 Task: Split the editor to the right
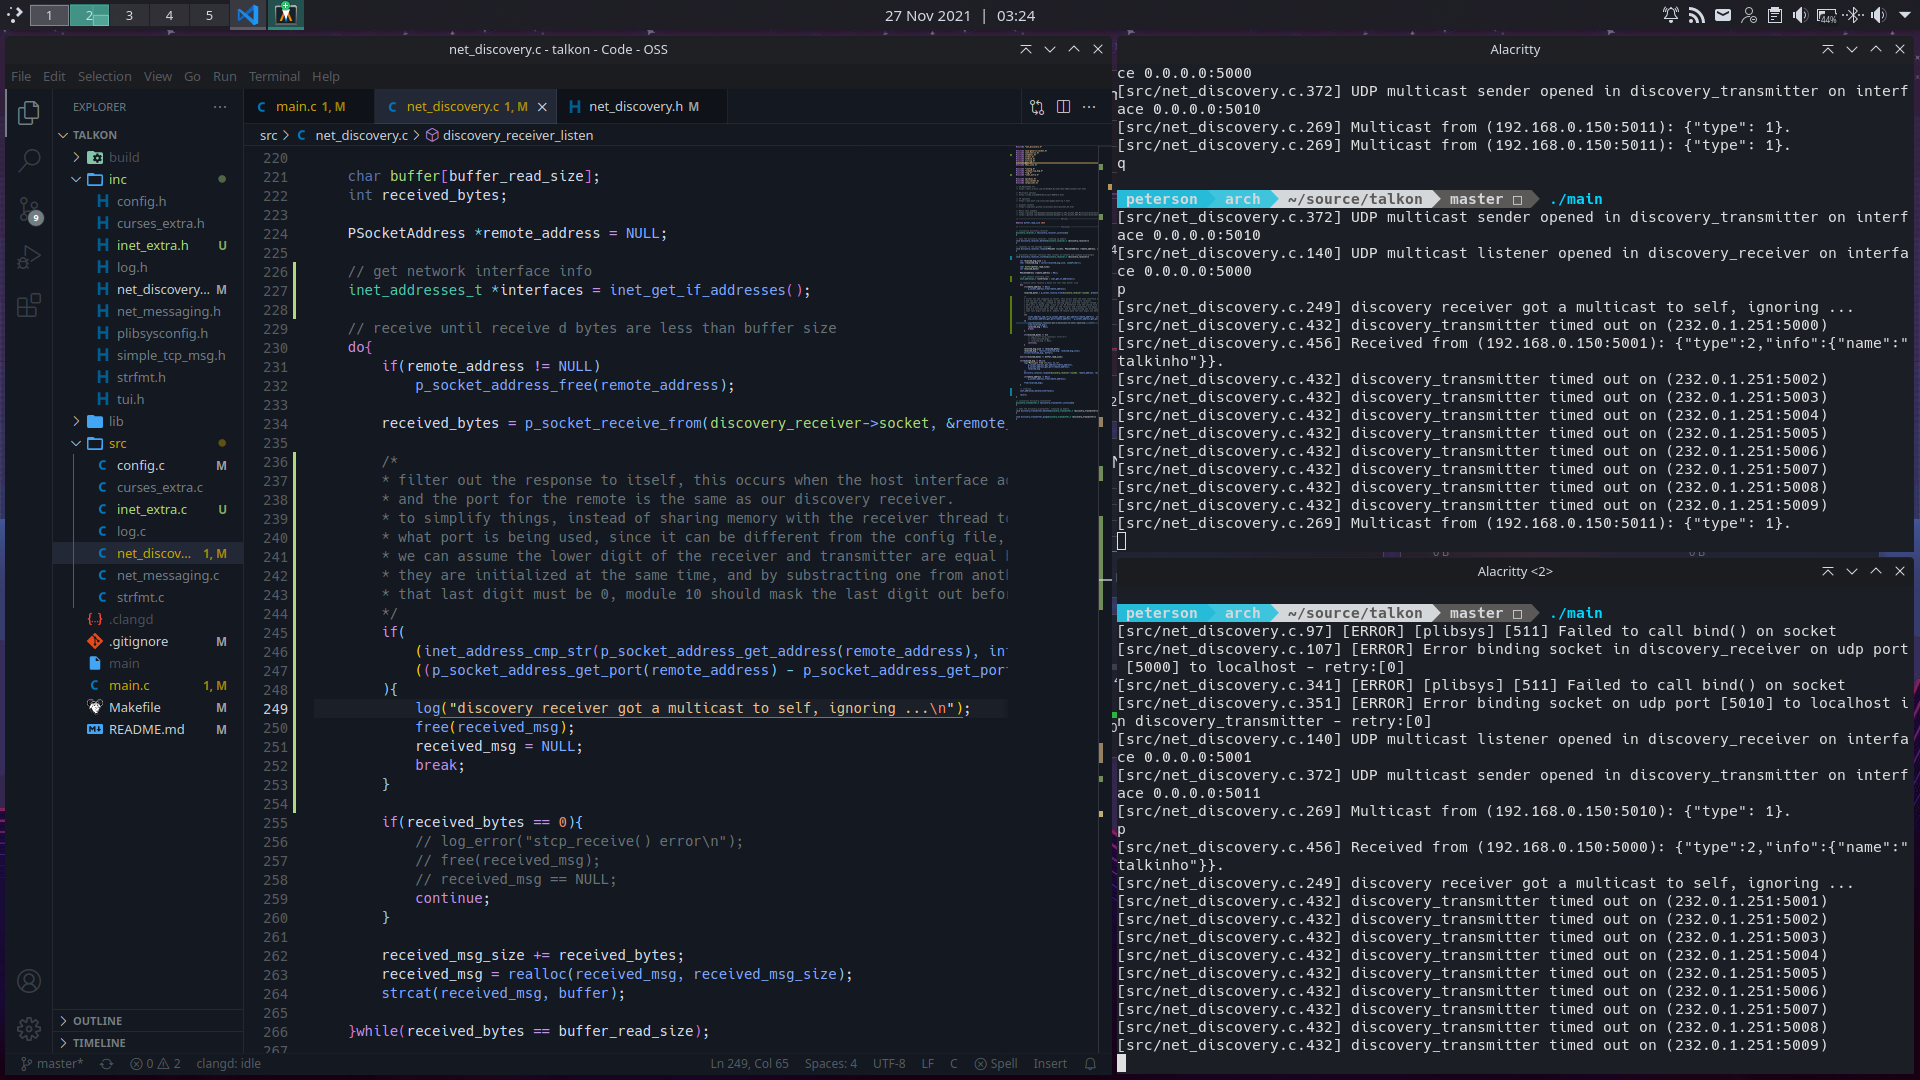pos(1063,107)
